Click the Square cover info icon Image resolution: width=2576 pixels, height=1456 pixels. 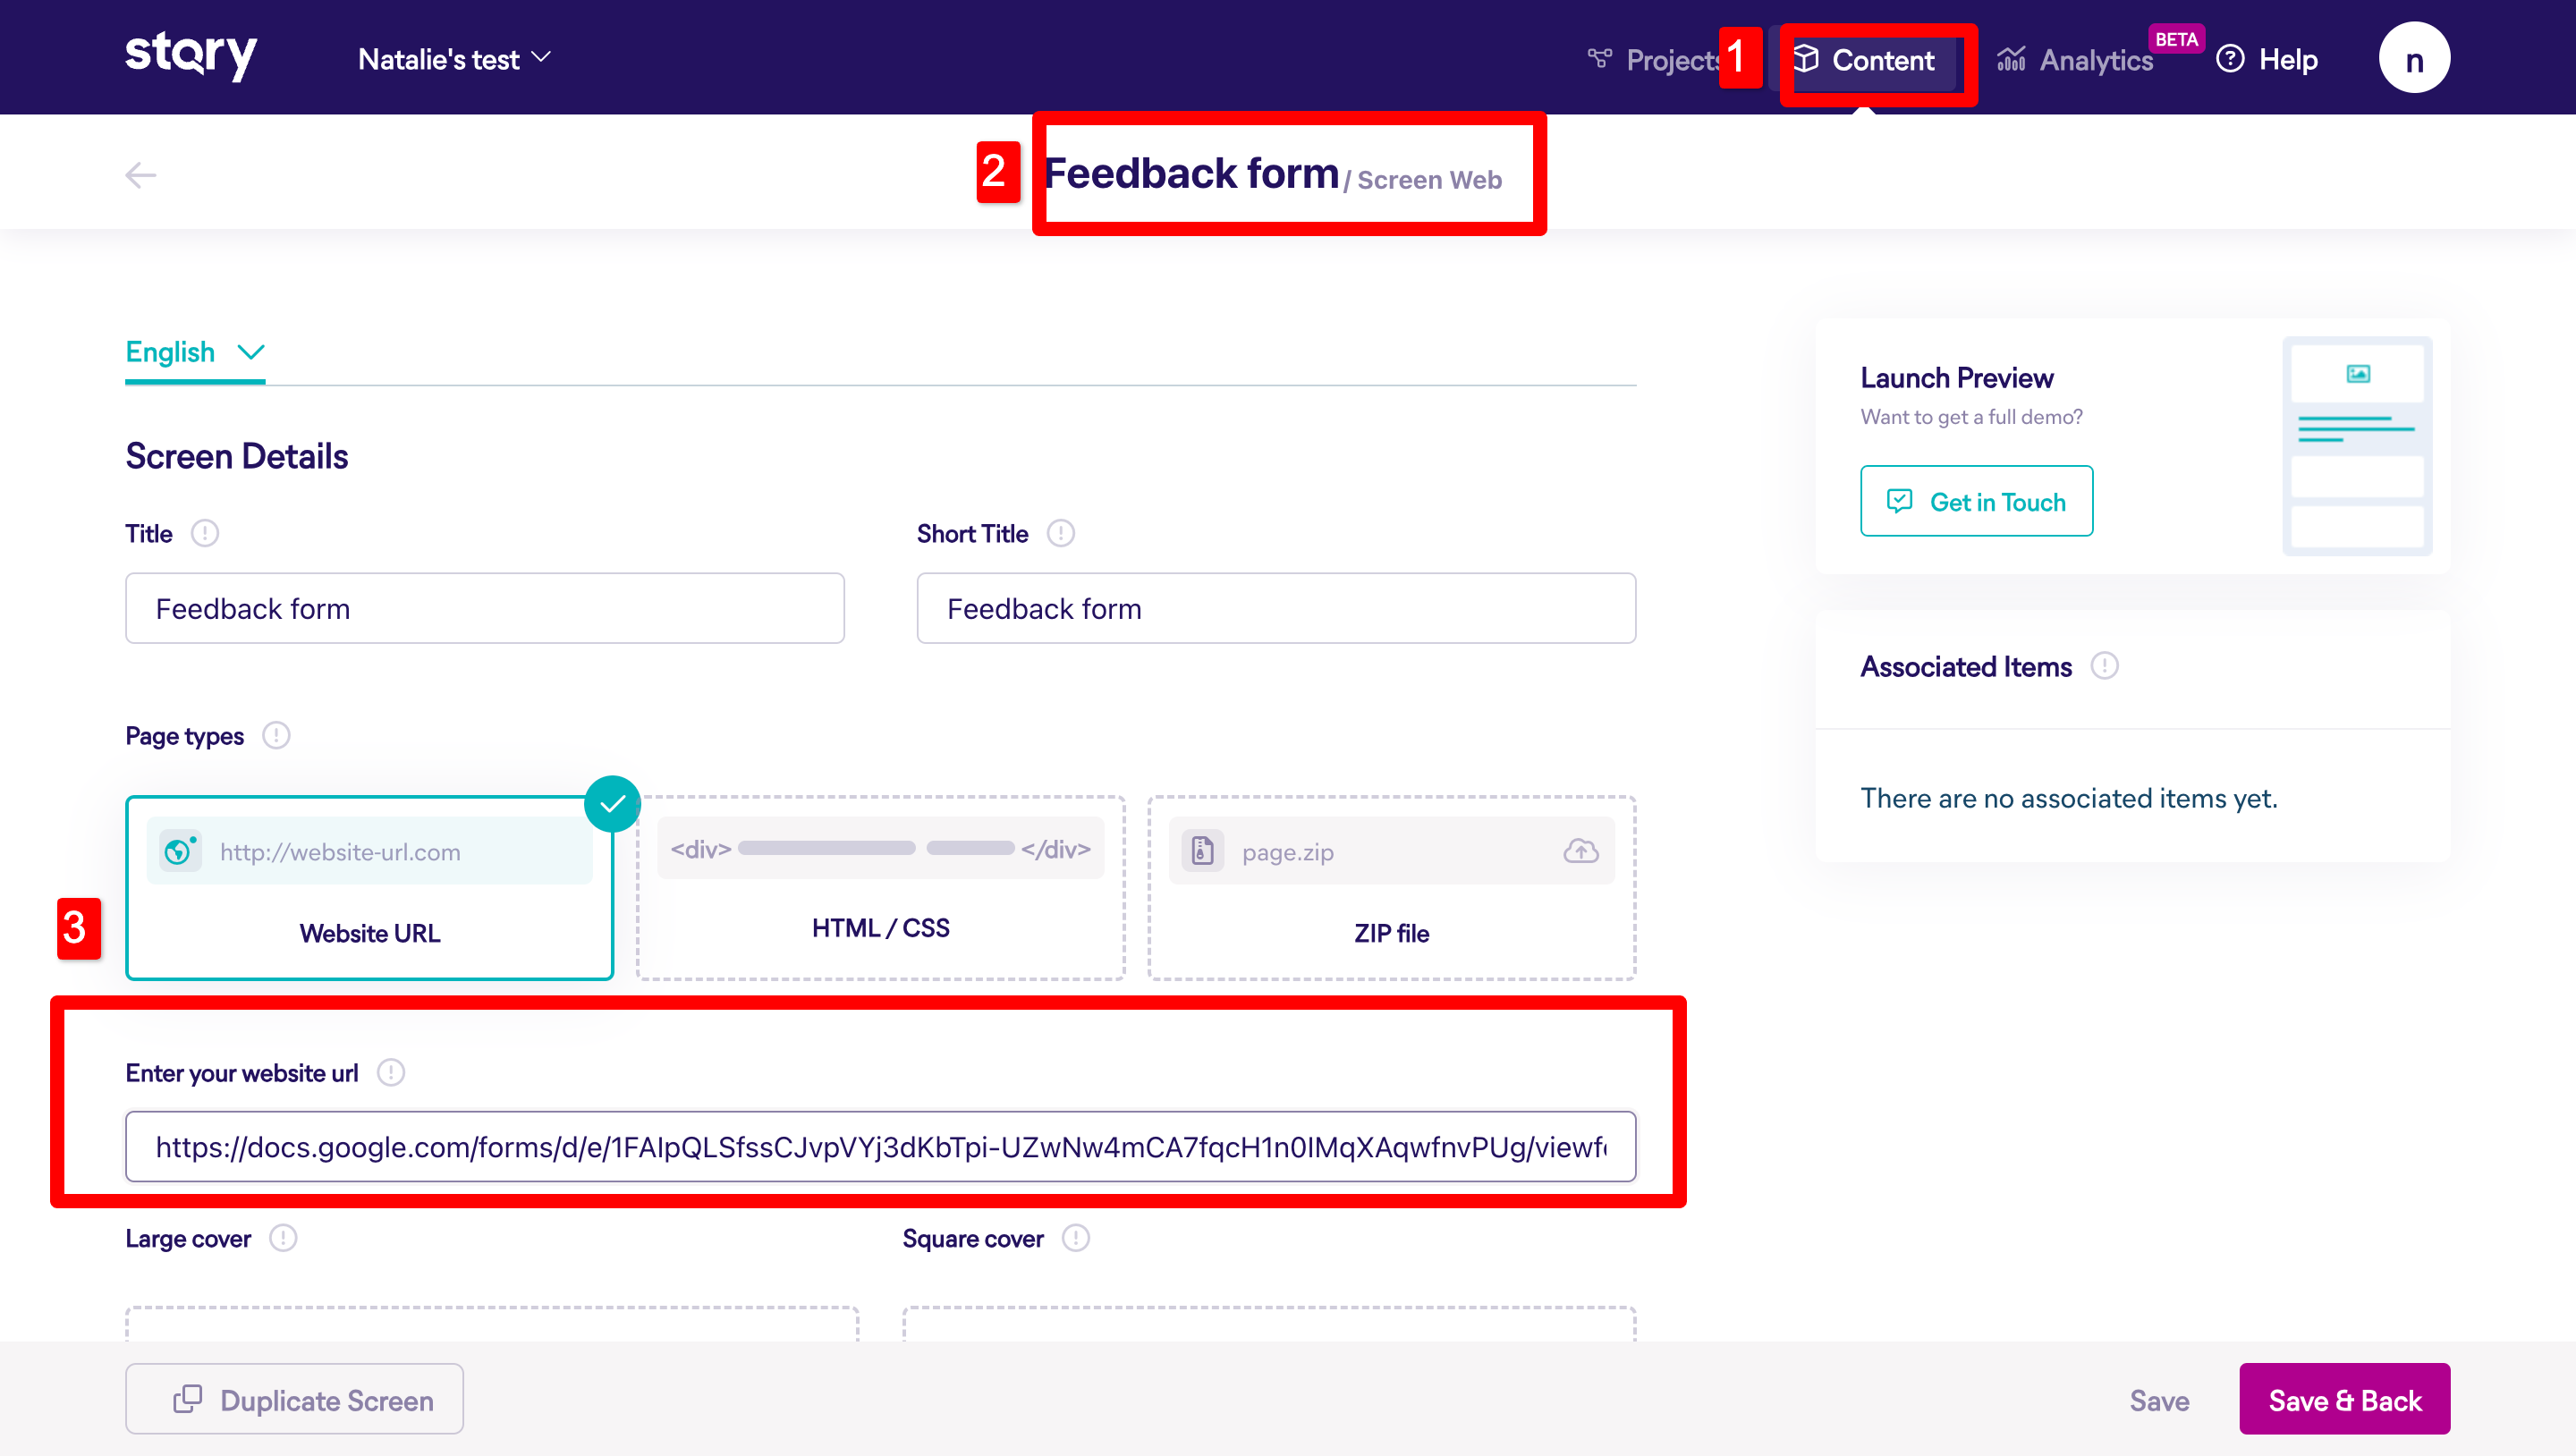pyautogui.click(x=1075, y=1238)
